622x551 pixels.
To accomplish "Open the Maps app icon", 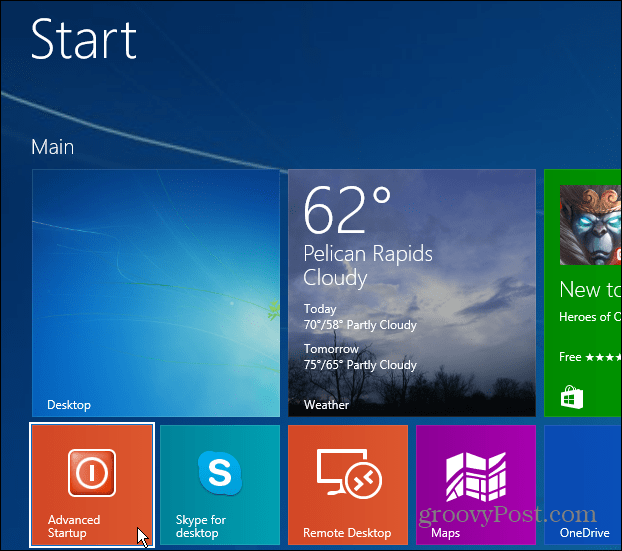I will [476, 477].
